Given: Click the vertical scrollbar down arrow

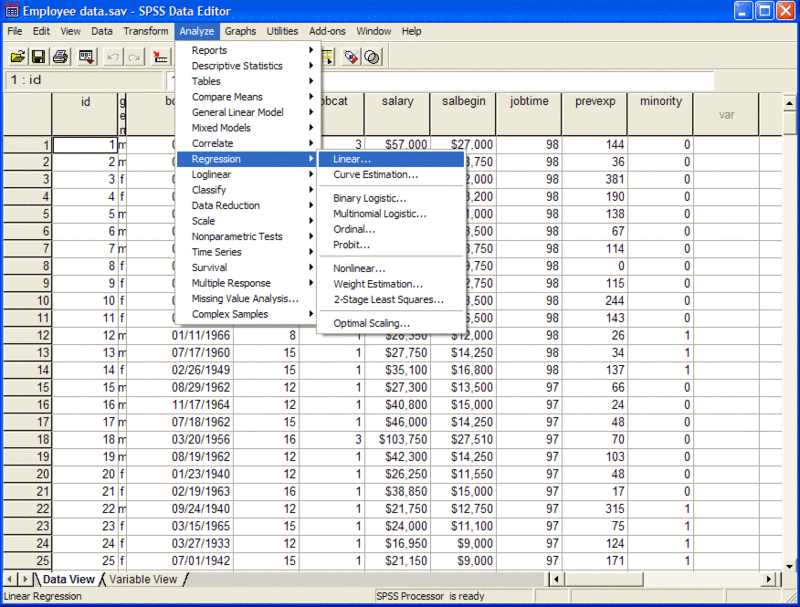Looking at the screenshot, I should [790, 561].
